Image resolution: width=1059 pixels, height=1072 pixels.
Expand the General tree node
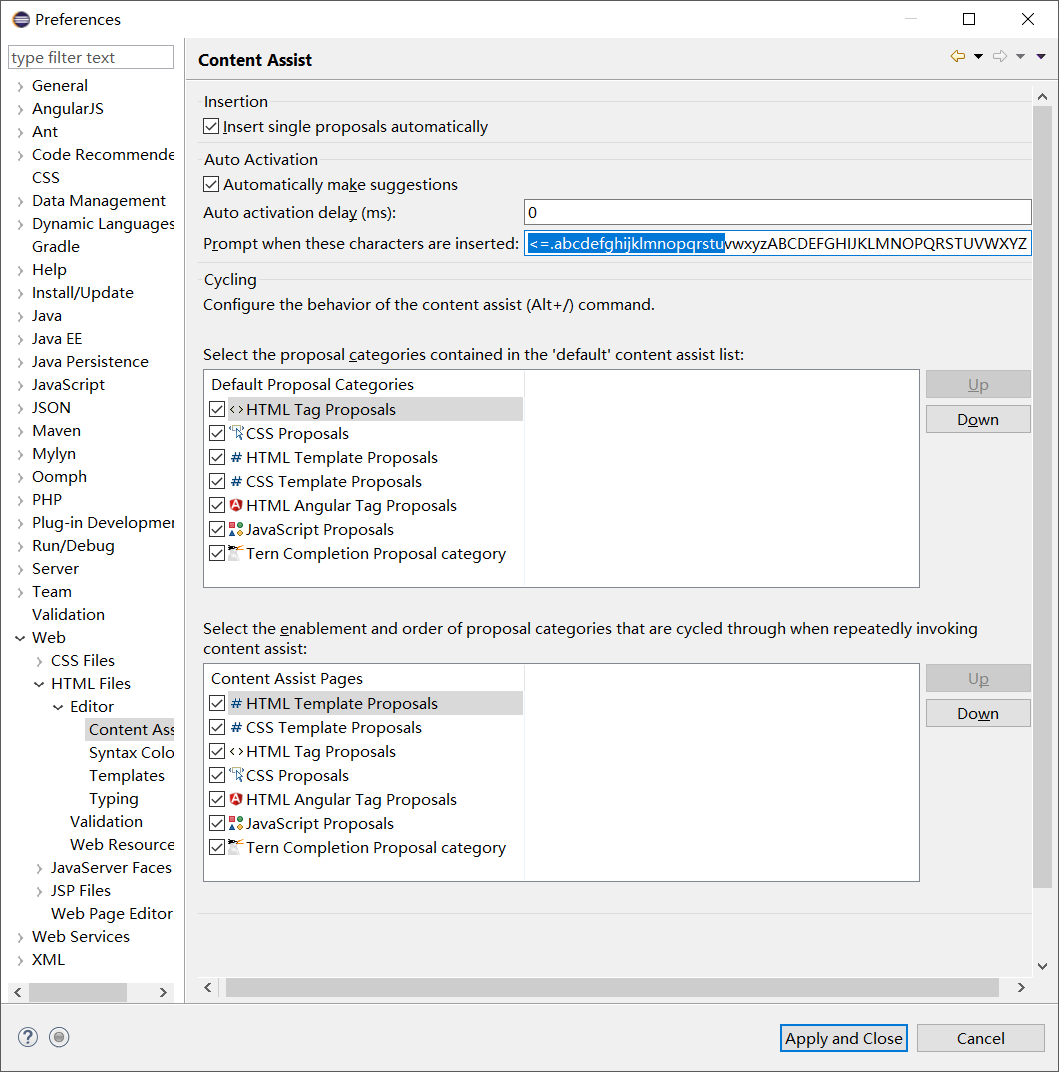coord(20,86)
